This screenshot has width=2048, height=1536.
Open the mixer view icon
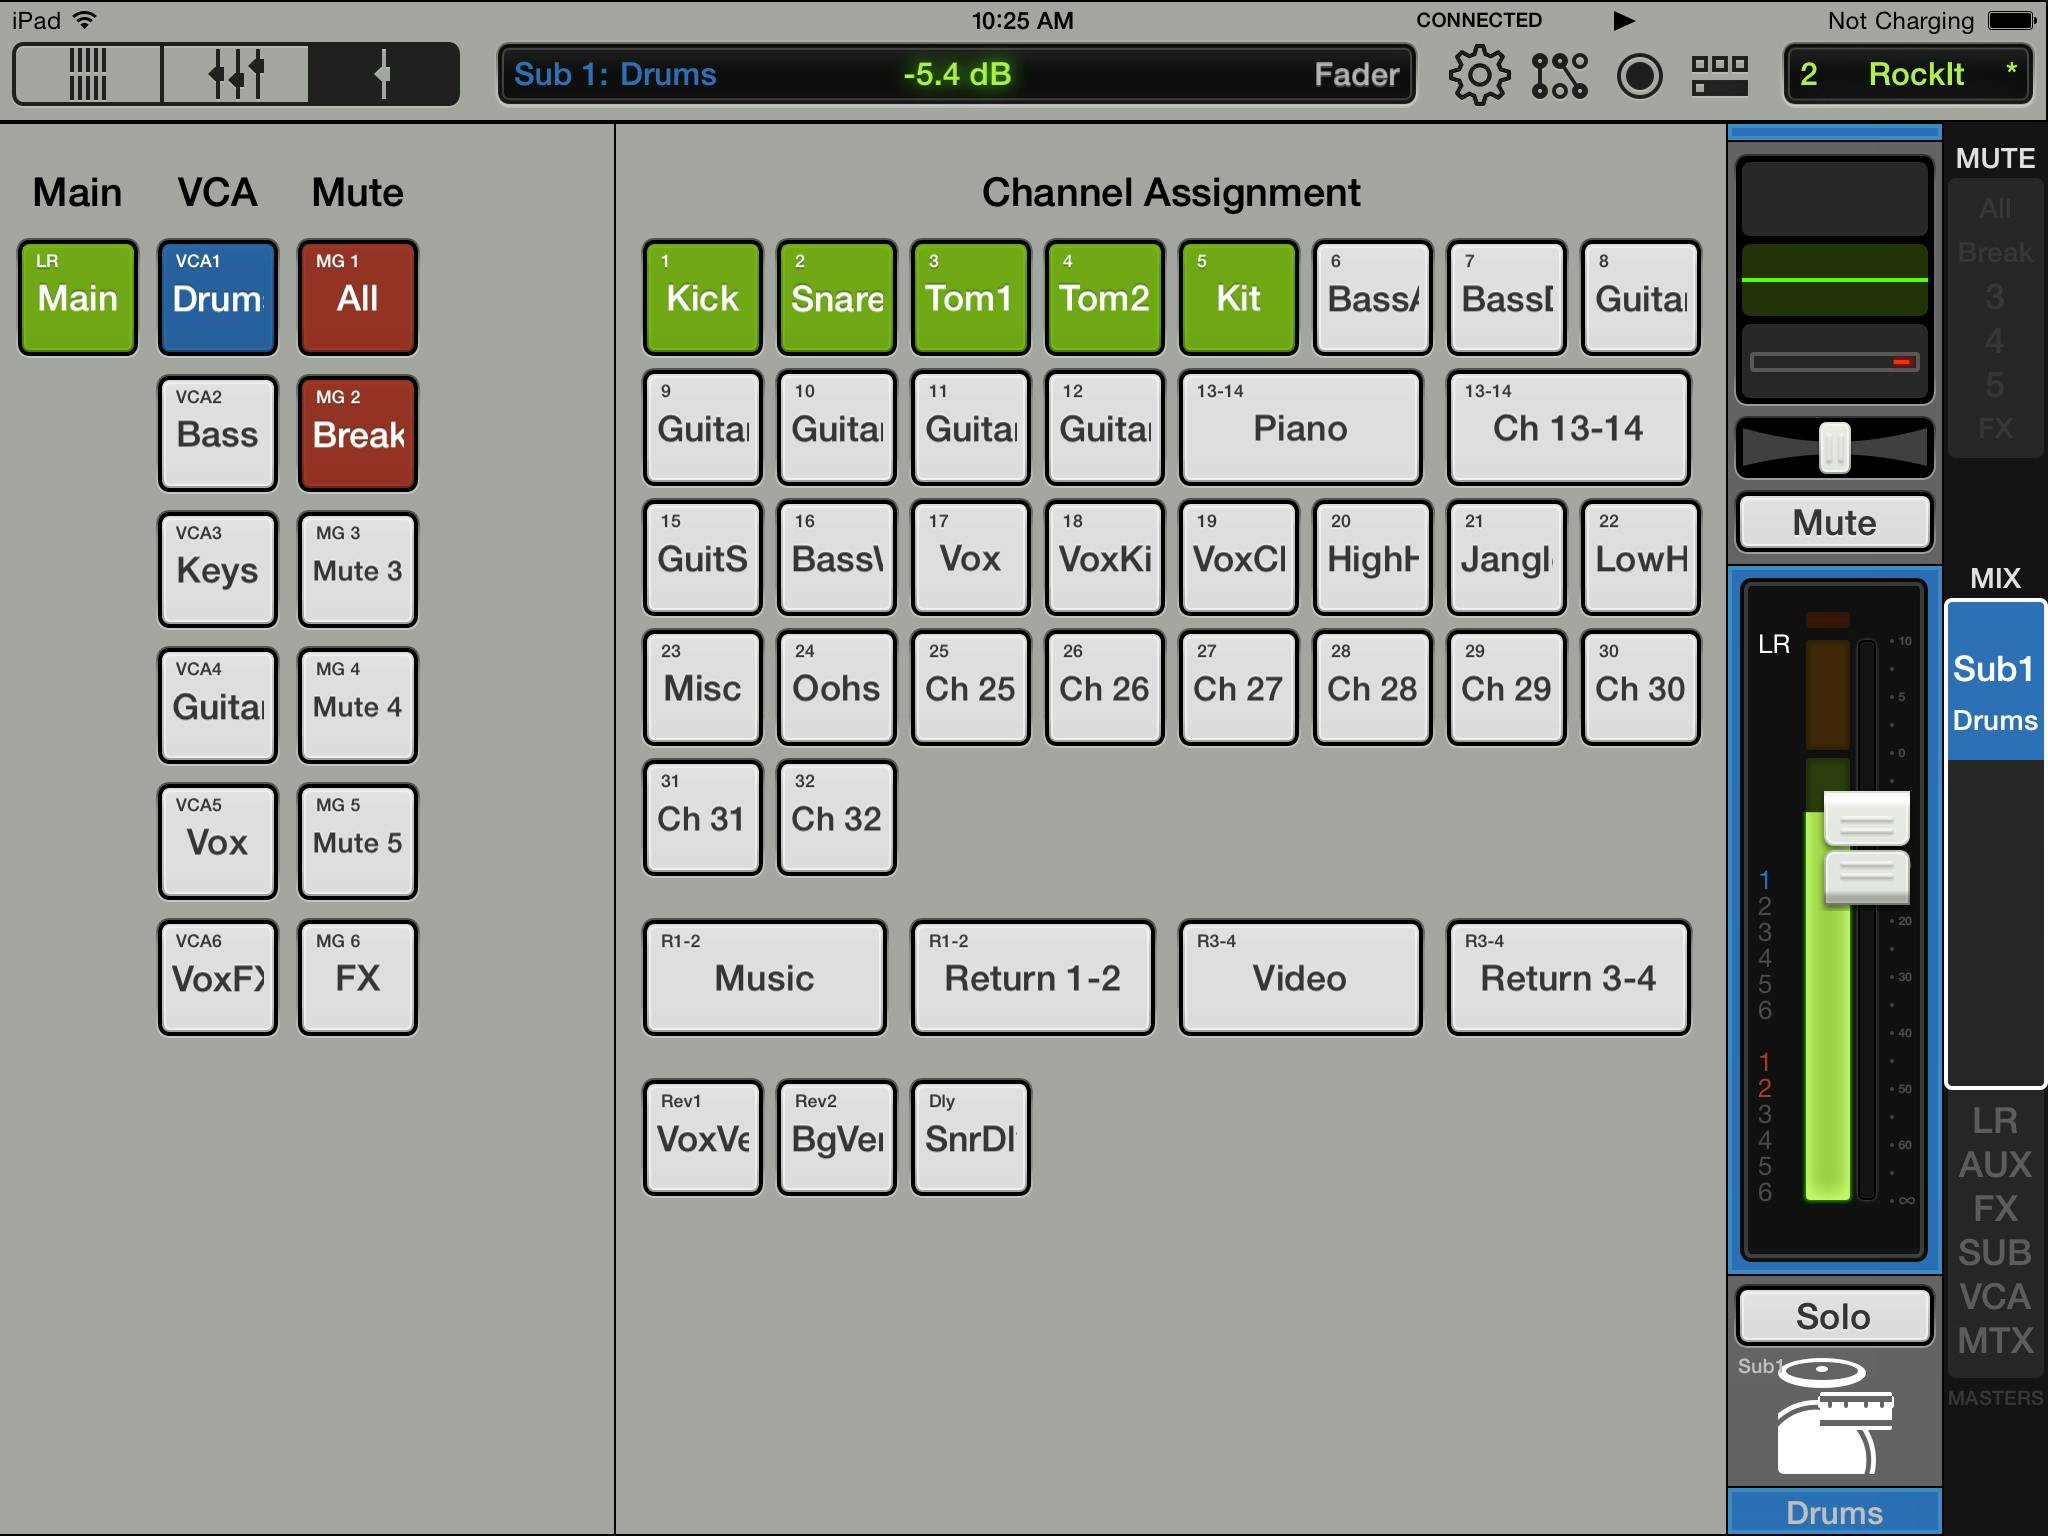88,74
